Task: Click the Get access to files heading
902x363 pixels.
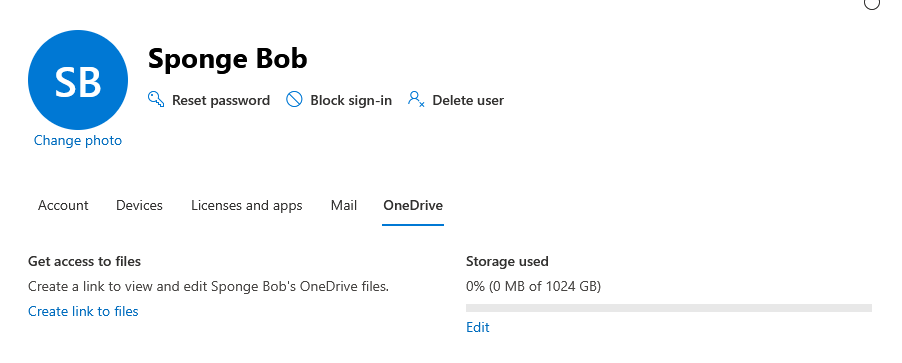Action: click(85, 261)
